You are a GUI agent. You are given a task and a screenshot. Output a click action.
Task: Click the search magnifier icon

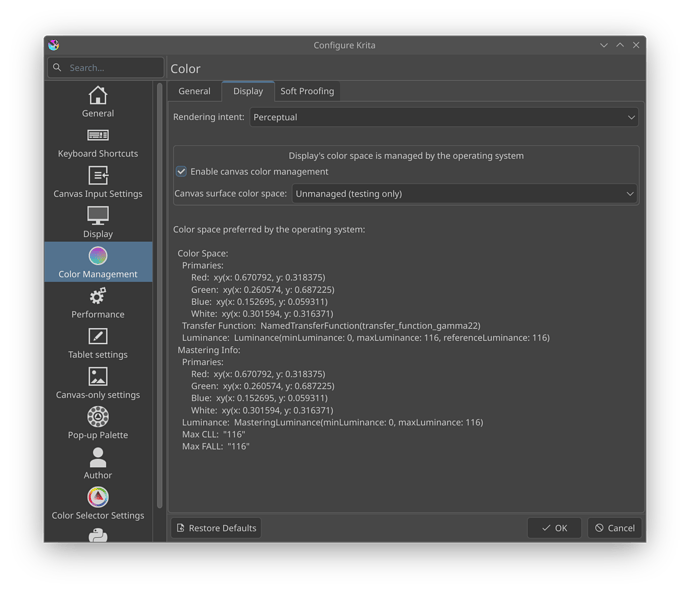coord(57,67)
